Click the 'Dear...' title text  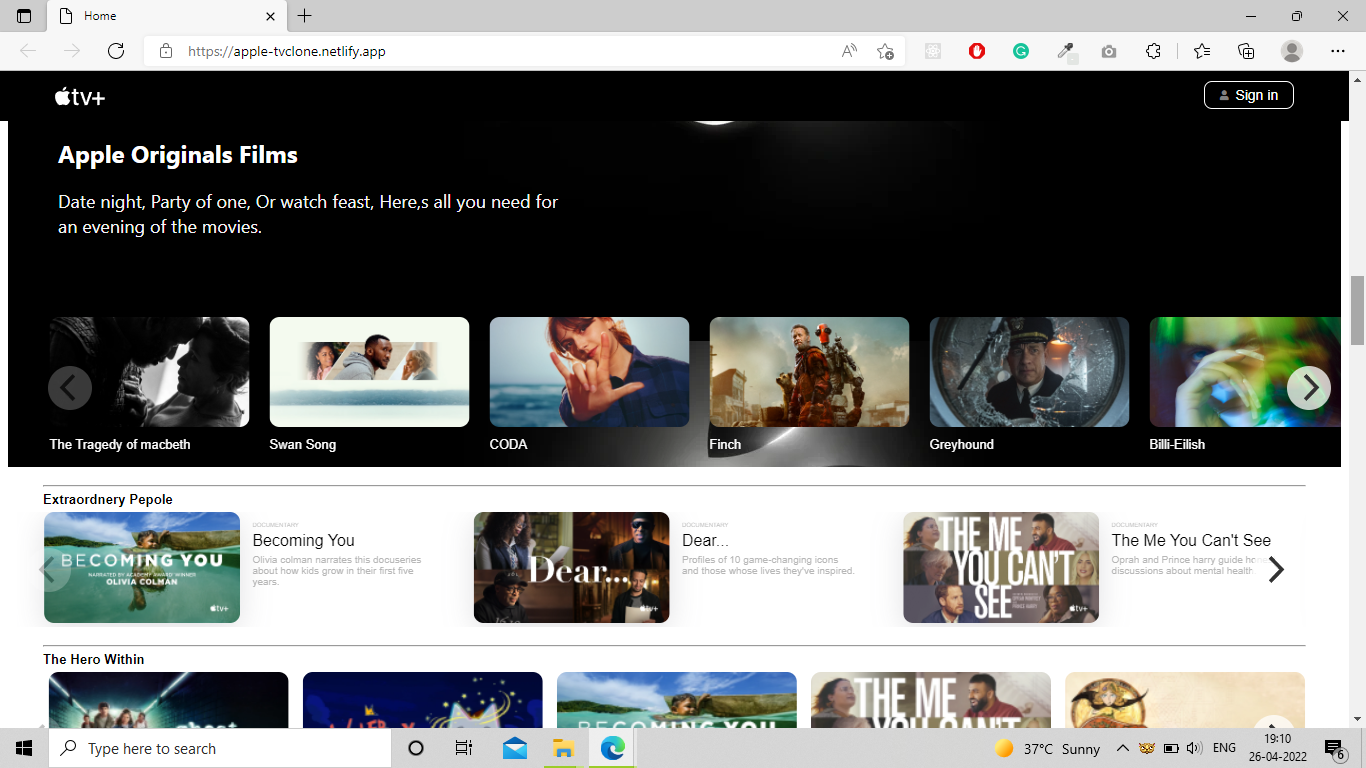(x=705, y=540)
